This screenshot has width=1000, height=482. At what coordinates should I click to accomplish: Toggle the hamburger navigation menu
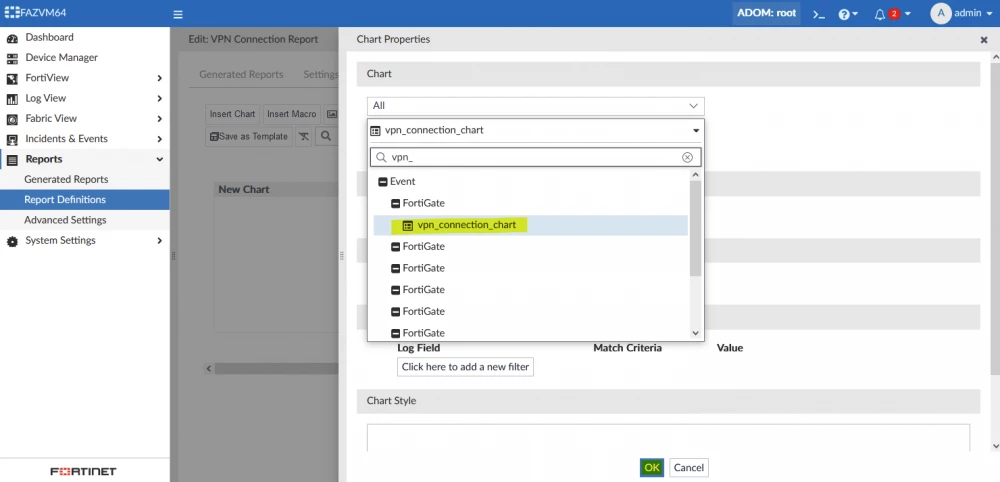pyautogui.click(x=178, y=14)
